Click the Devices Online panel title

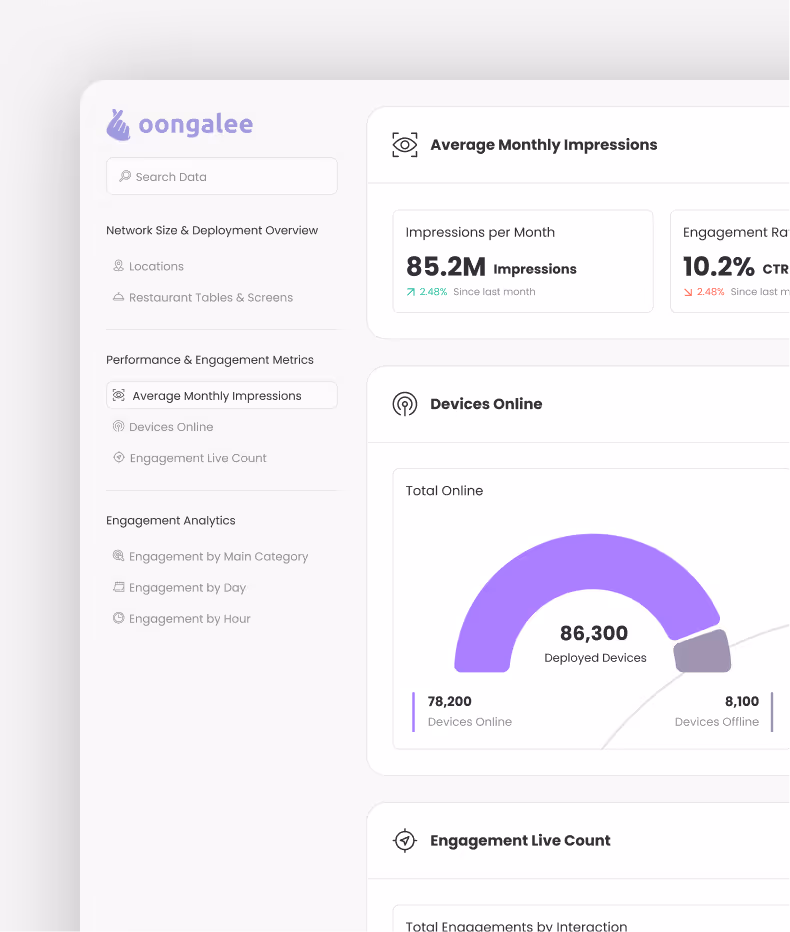tap(486, 404)
